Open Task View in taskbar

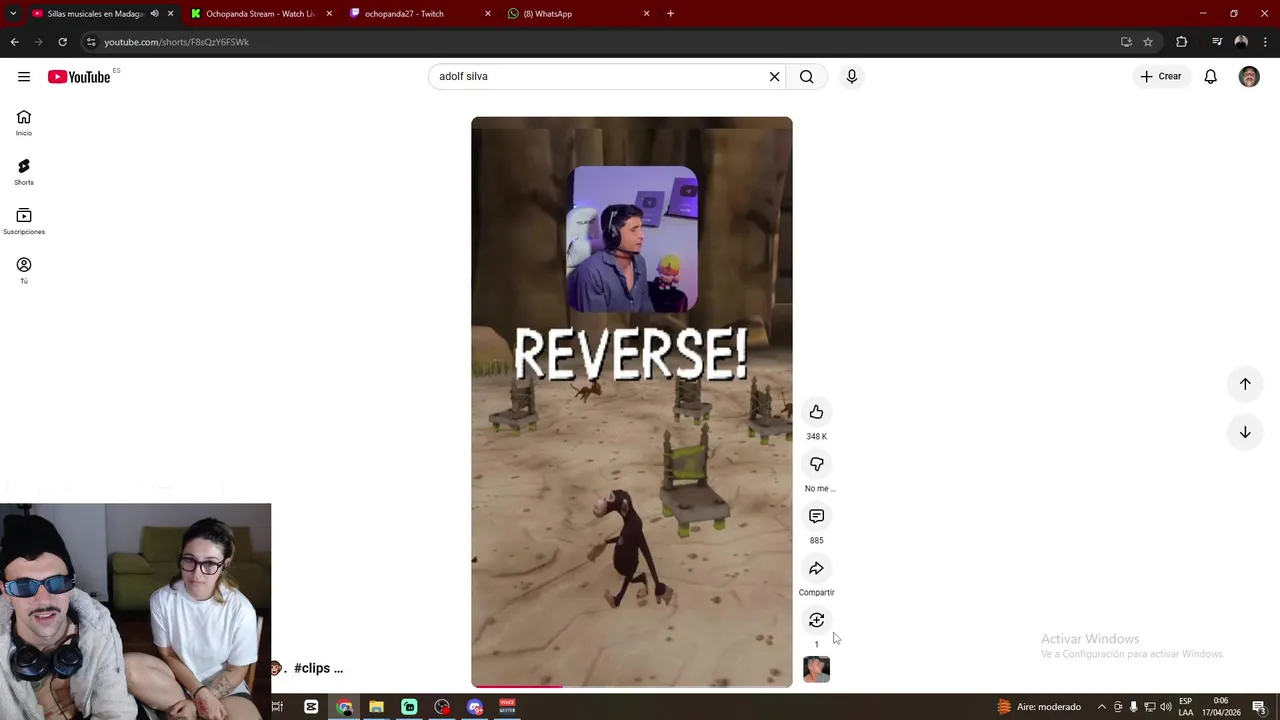(x=277, y=707)
